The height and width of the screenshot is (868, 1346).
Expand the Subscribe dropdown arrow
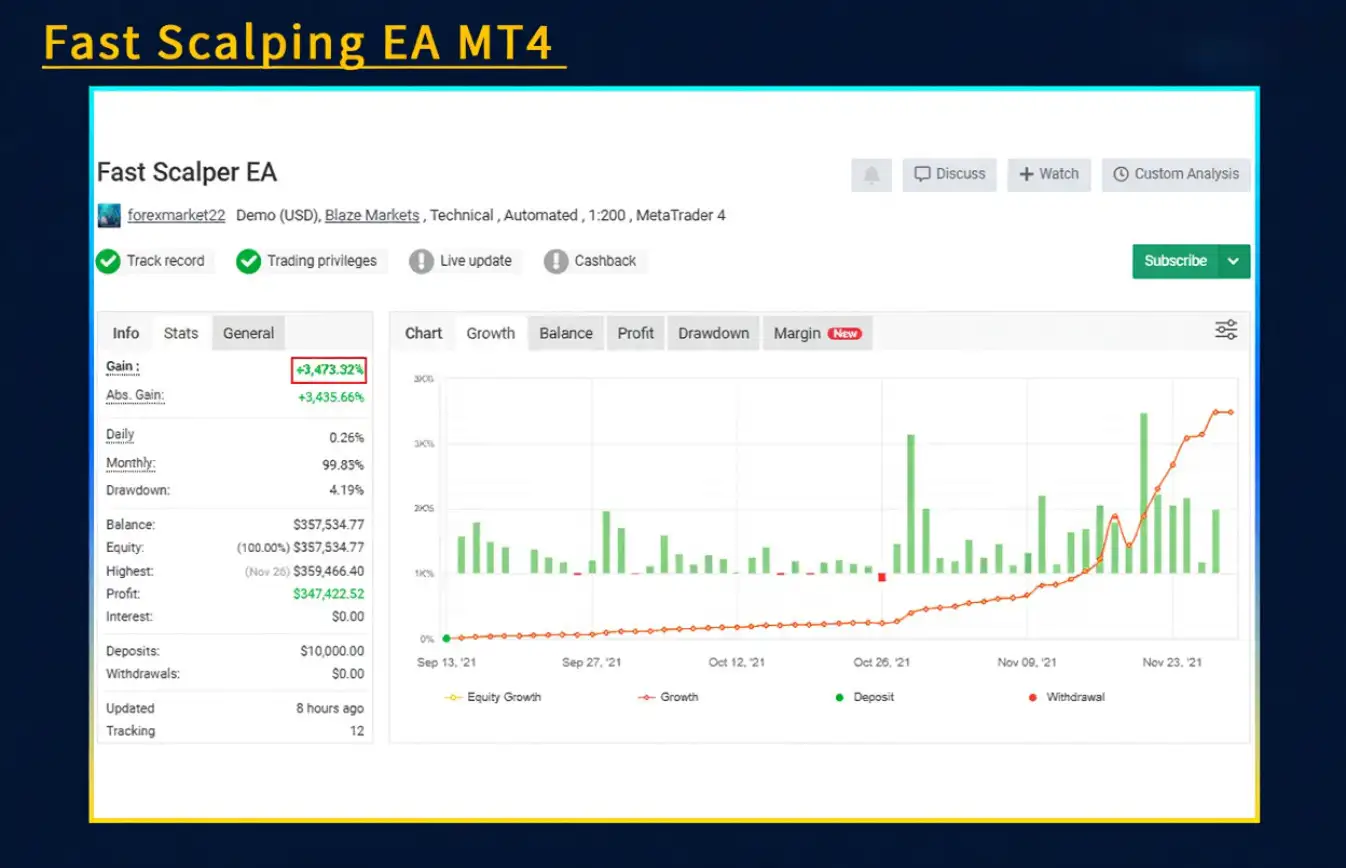[1233, 261]
